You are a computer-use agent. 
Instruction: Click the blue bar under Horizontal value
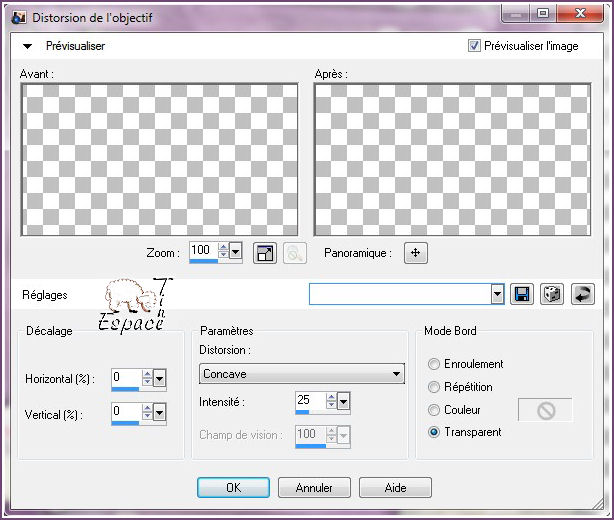point(125,389)
